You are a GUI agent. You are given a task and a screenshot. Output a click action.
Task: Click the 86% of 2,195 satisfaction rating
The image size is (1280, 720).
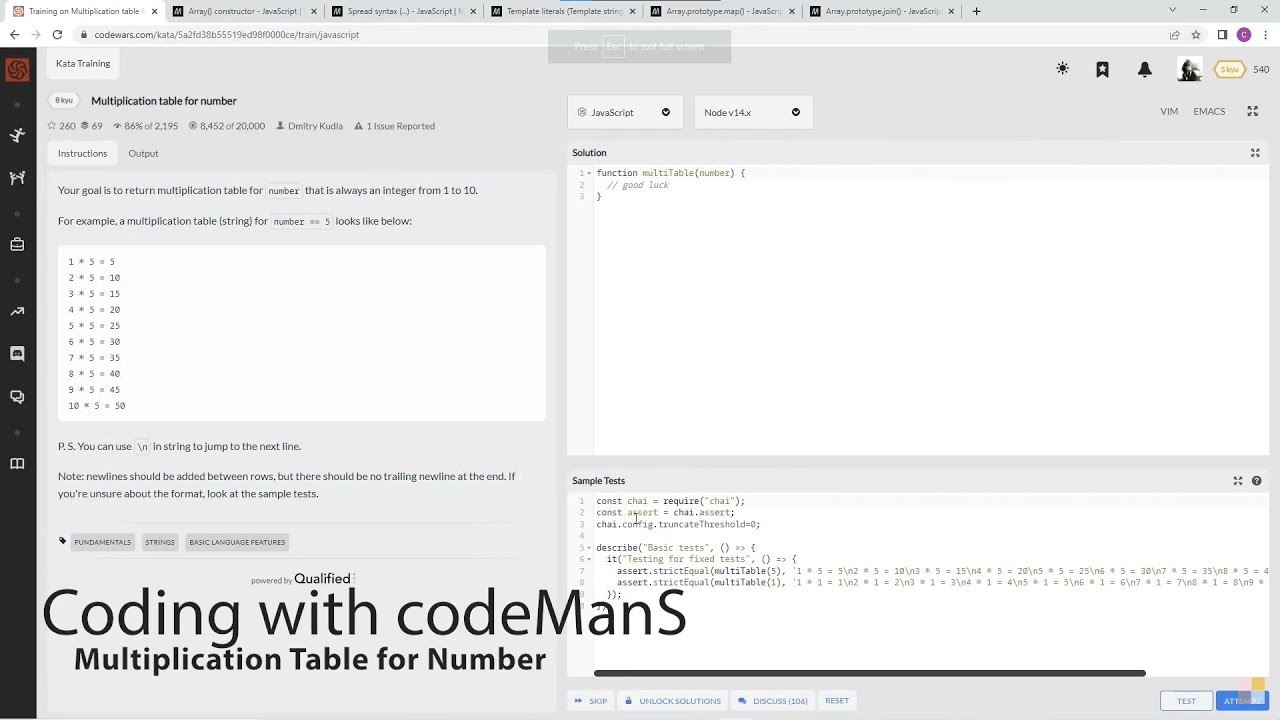145,126
